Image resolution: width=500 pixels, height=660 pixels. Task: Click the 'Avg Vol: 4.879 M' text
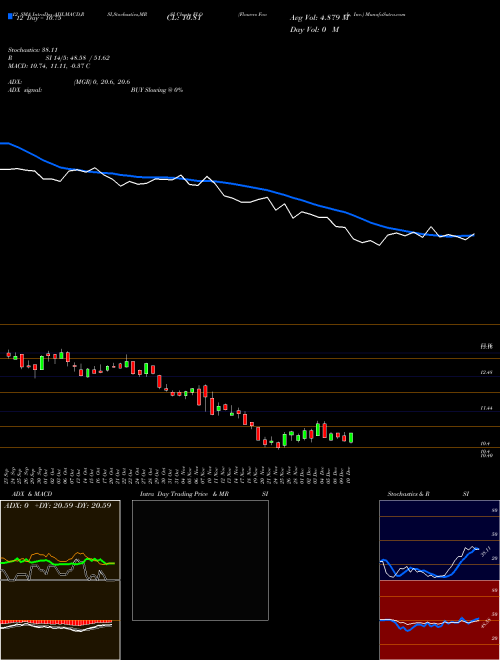click(x=319, y=18)
